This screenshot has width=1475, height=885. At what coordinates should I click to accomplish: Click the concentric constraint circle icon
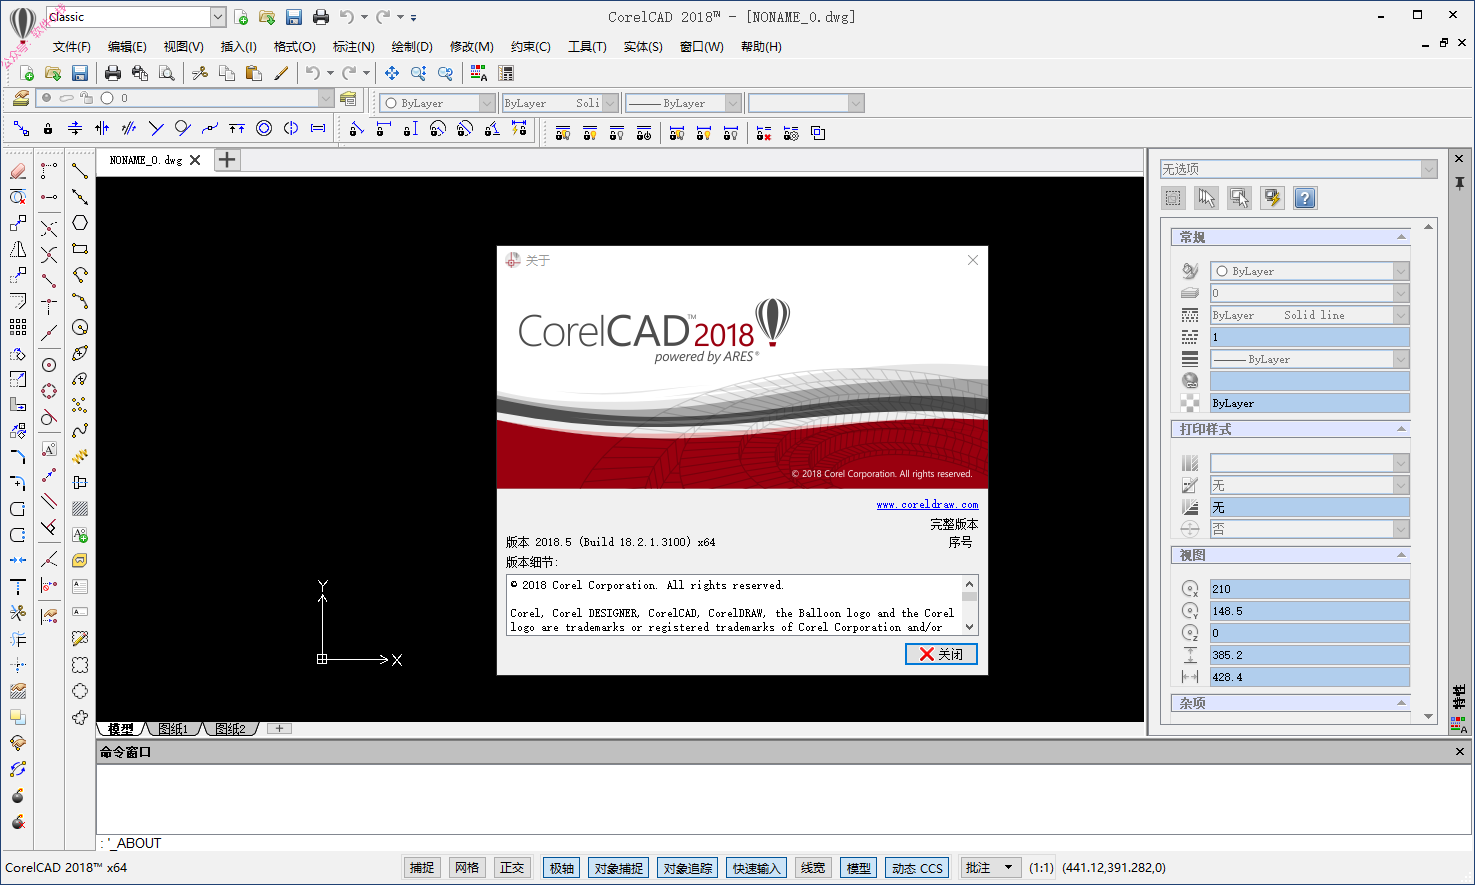coord(264,128)
